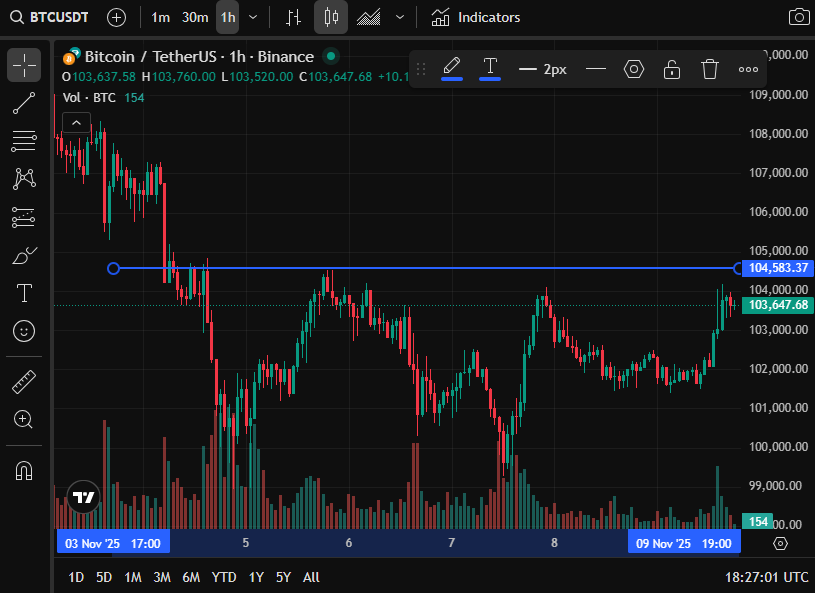Image resolution: width=815 pixels, height=593 pixels.
Task: Change text color in drawing toolbar
Action: [x=490, y=68]
